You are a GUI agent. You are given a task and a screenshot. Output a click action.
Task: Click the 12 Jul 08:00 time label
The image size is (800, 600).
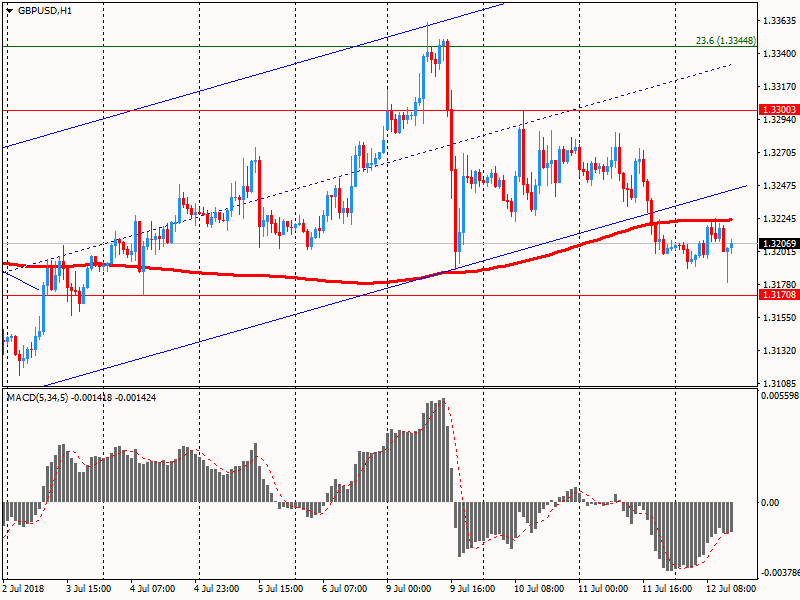[x=731, y=588]
